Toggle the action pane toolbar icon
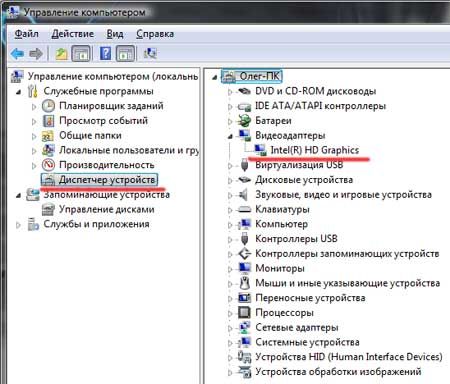This screenshot has height=384, width=450. (x=125, y=53)
